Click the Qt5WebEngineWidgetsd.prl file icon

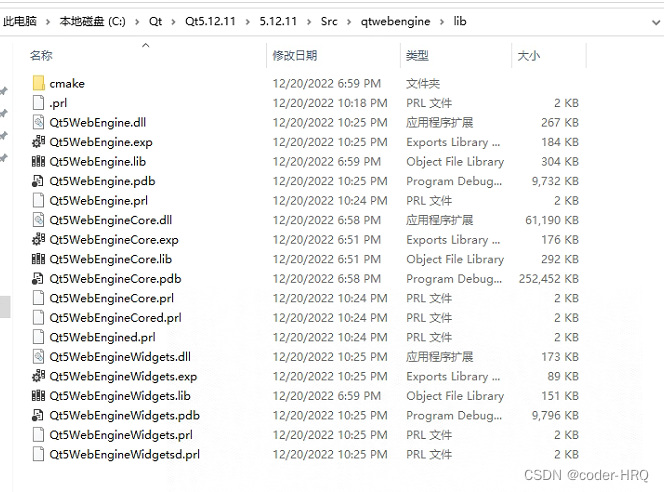pyautogui.click(x=39, y=454)
